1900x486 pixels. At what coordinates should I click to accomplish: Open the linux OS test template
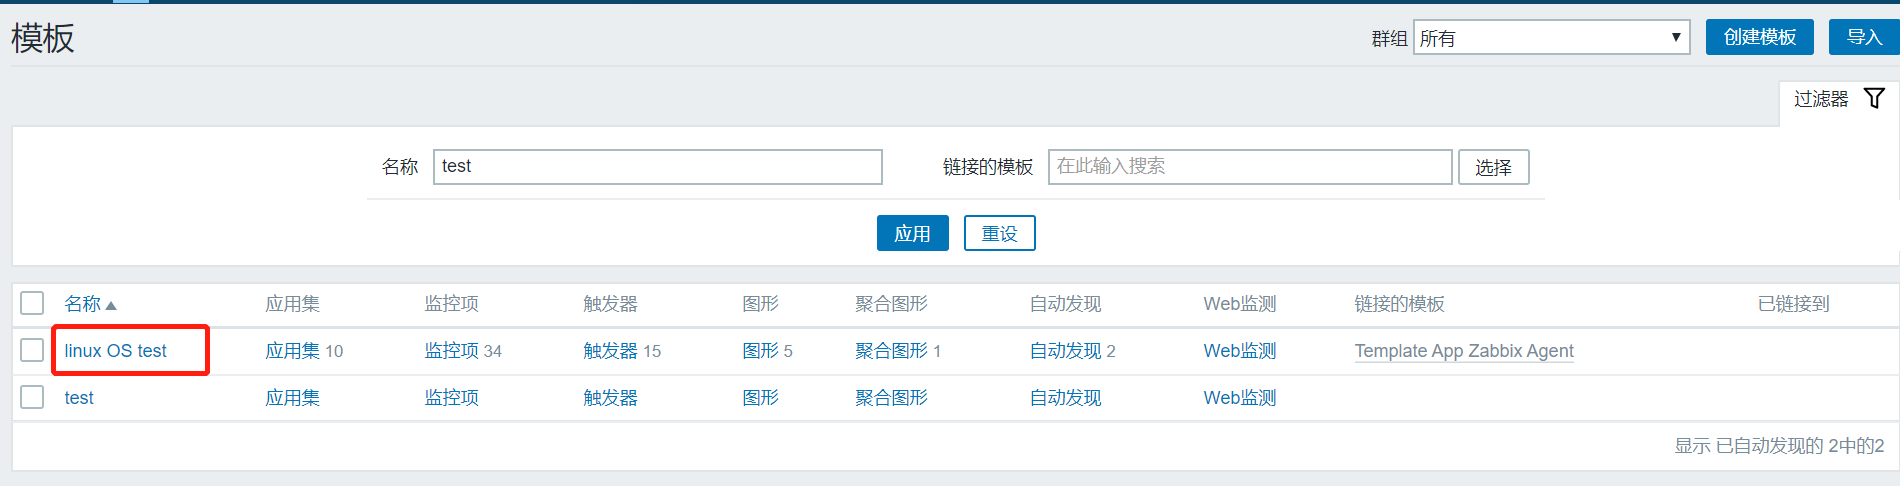115,351
